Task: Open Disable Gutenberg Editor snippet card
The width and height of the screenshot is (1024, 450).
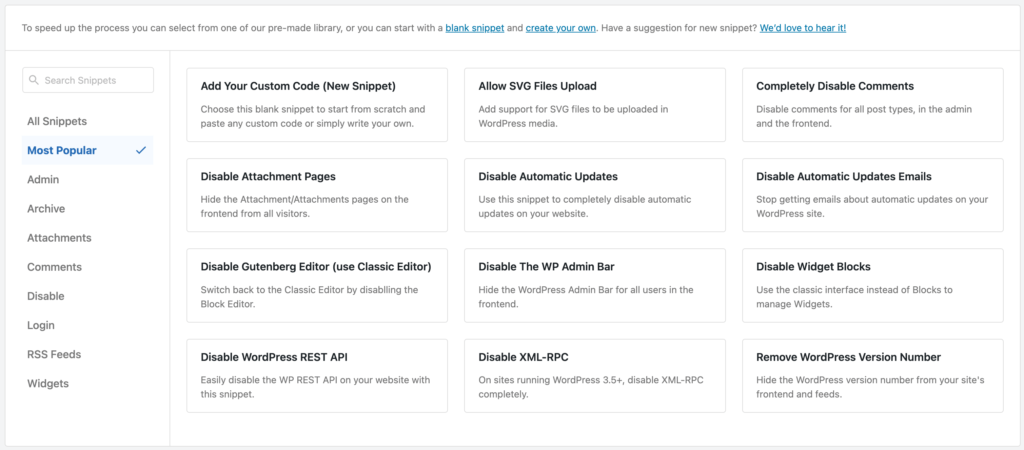Action: click(317, 285)
